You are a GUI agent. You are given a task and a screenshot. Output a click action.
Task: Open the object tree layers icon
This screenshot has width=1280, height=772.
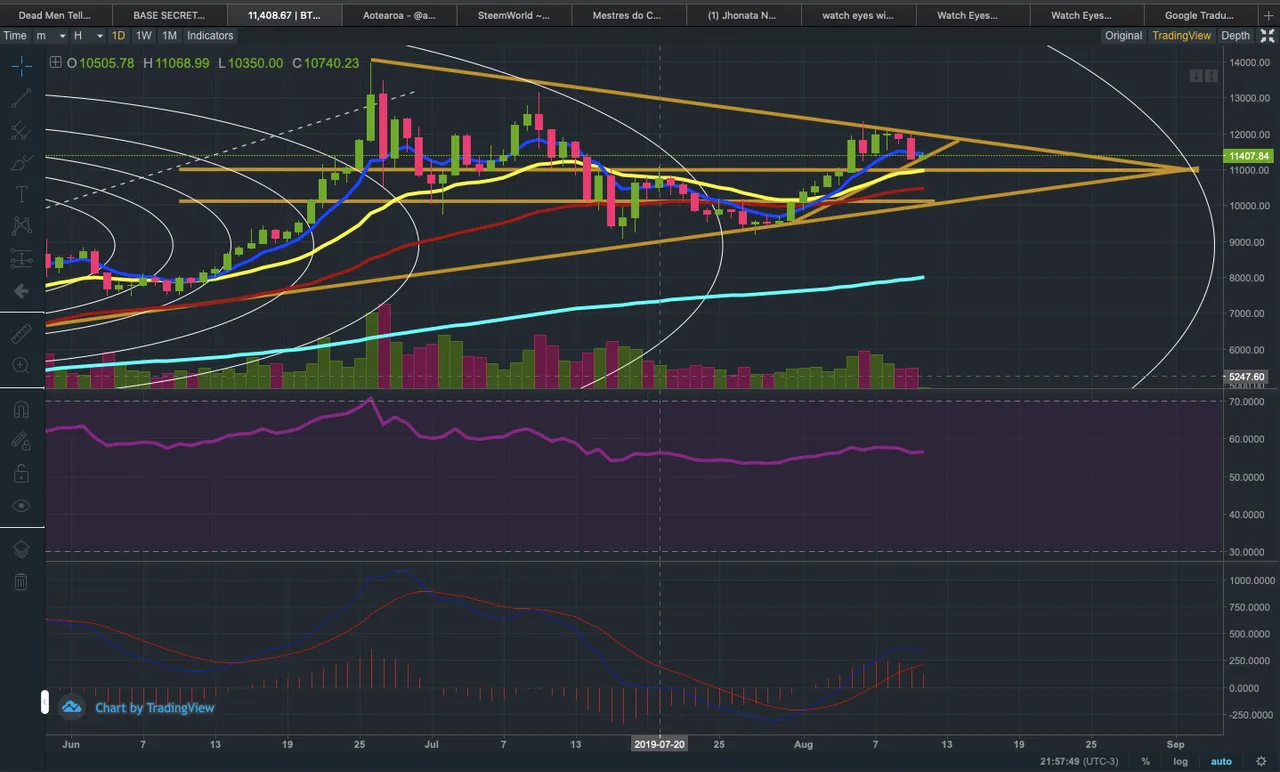point(21,549)
